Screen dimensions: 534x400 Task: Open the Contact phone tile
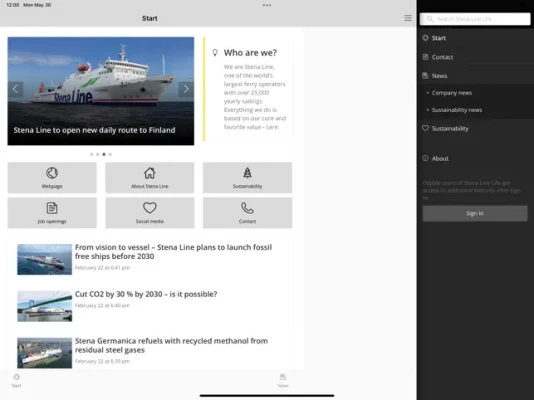(x=247, y=213)
